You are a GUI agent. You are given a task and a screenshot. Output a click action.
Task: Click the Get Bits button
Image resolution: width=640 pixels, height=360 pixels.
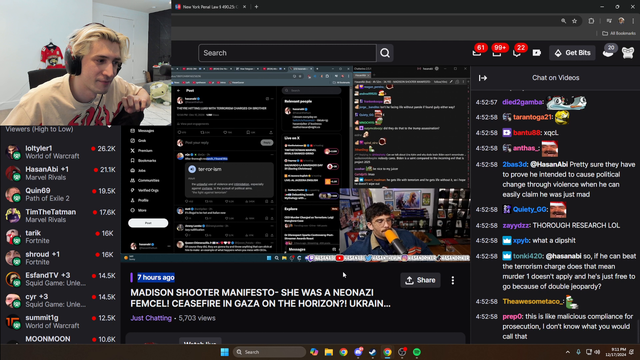572,53
